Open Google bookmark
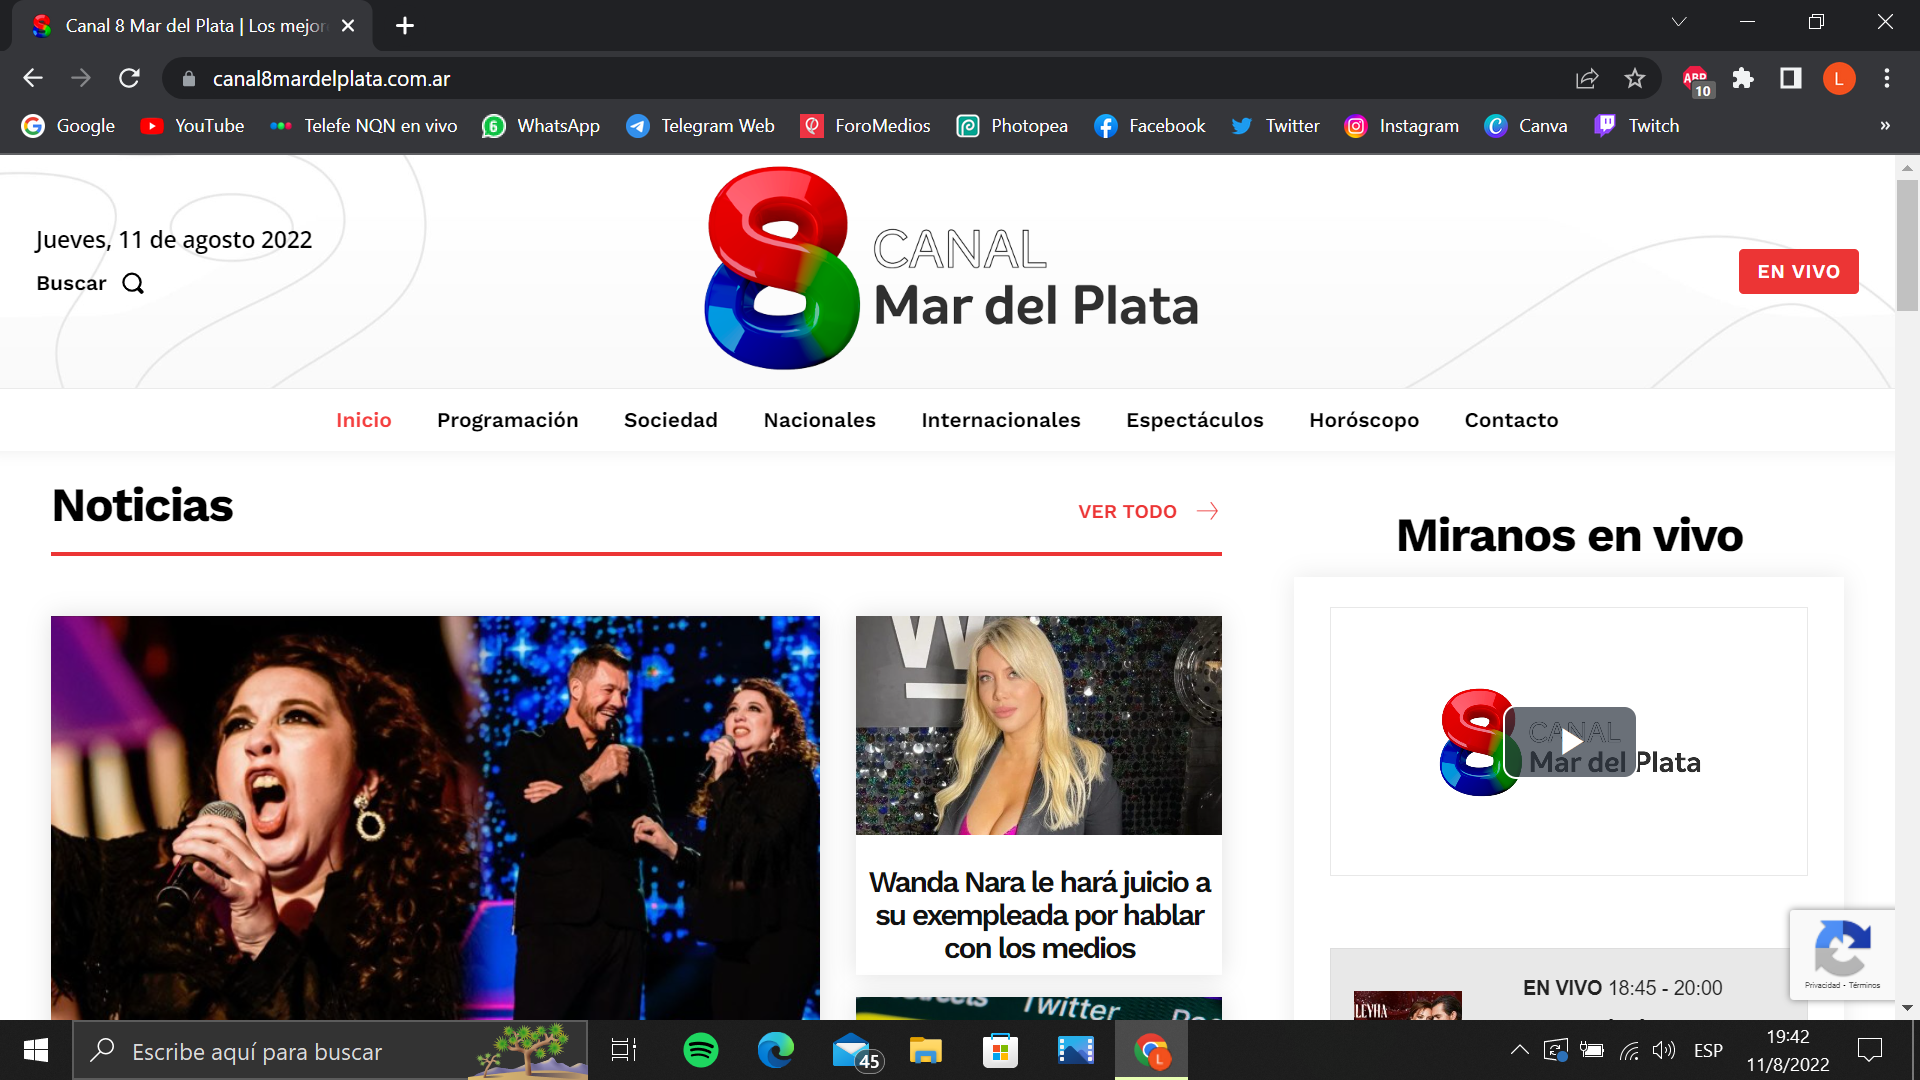 pyautogui.click(x=69, y=126)
